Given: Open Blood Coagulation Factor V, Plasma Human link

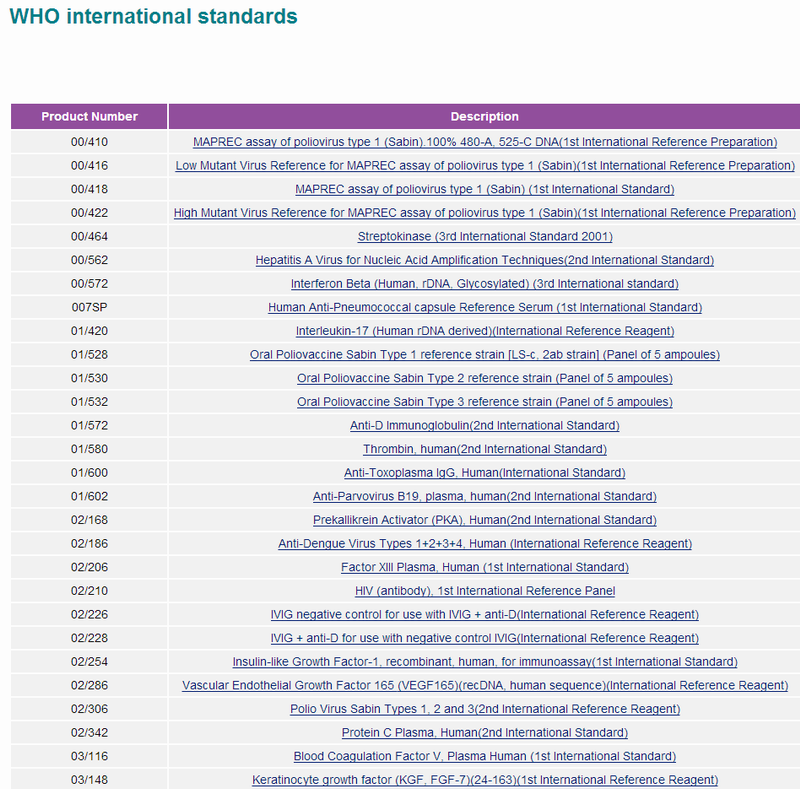Looking at the screenshot, I should pos(485,756).
